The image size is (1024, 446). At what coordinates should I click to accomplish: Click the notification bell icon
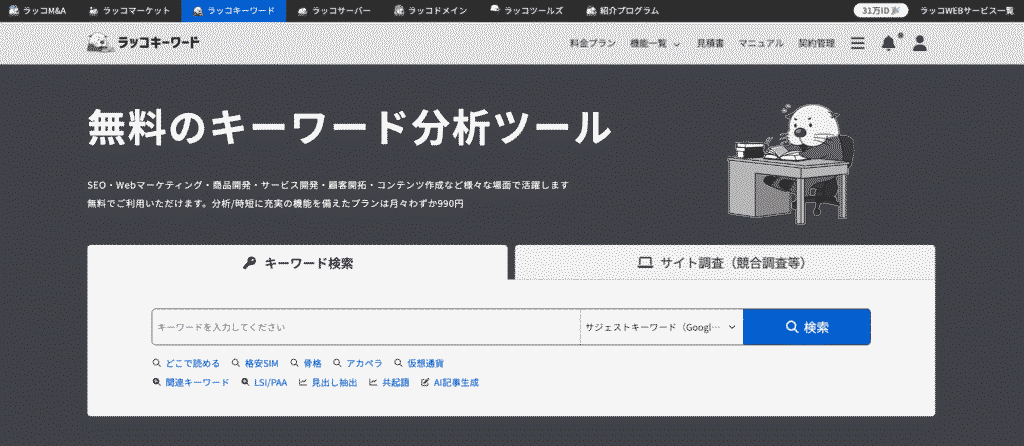click(x=888, y=43)
